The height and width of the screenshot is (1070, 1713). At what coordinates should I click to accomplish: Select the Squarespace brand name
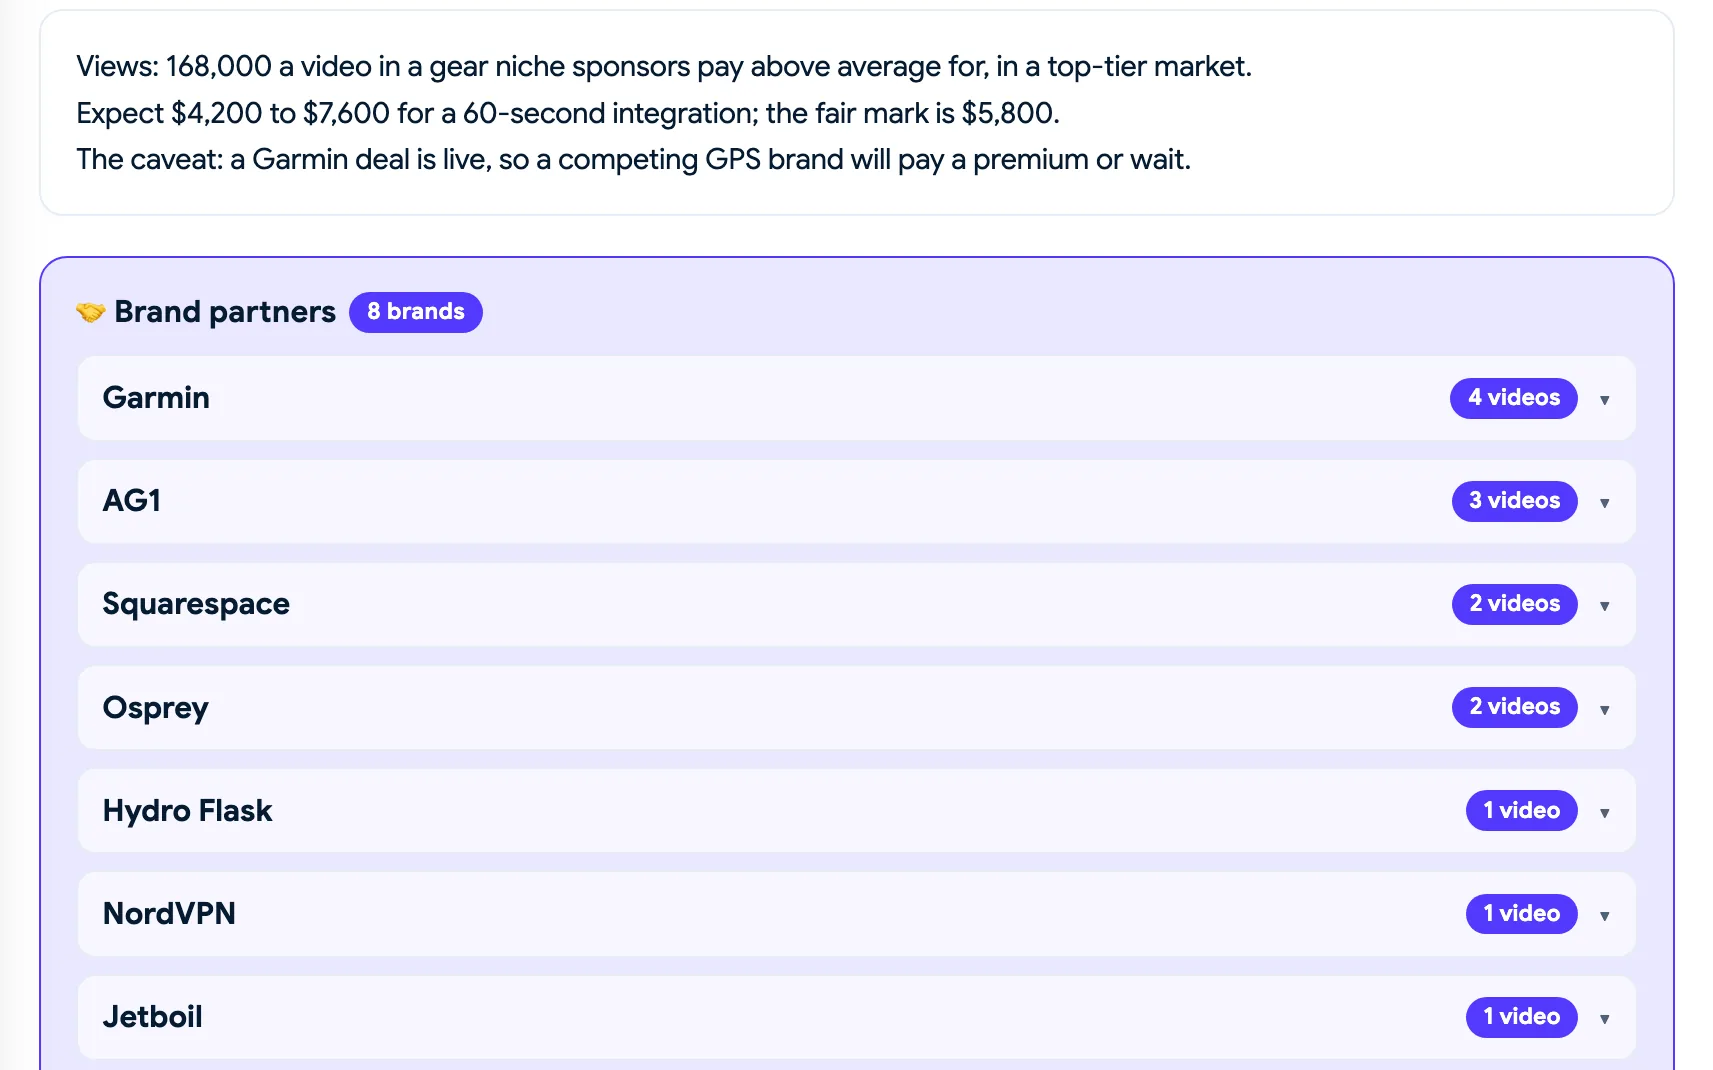196,605
